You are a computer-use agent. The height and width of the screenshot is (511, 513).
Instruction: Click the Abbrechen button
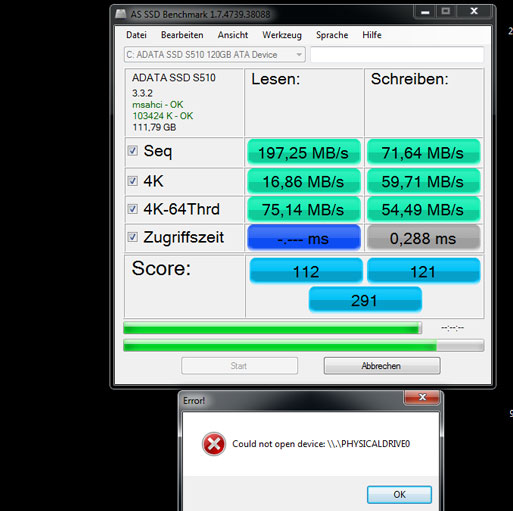coord(382,366)
